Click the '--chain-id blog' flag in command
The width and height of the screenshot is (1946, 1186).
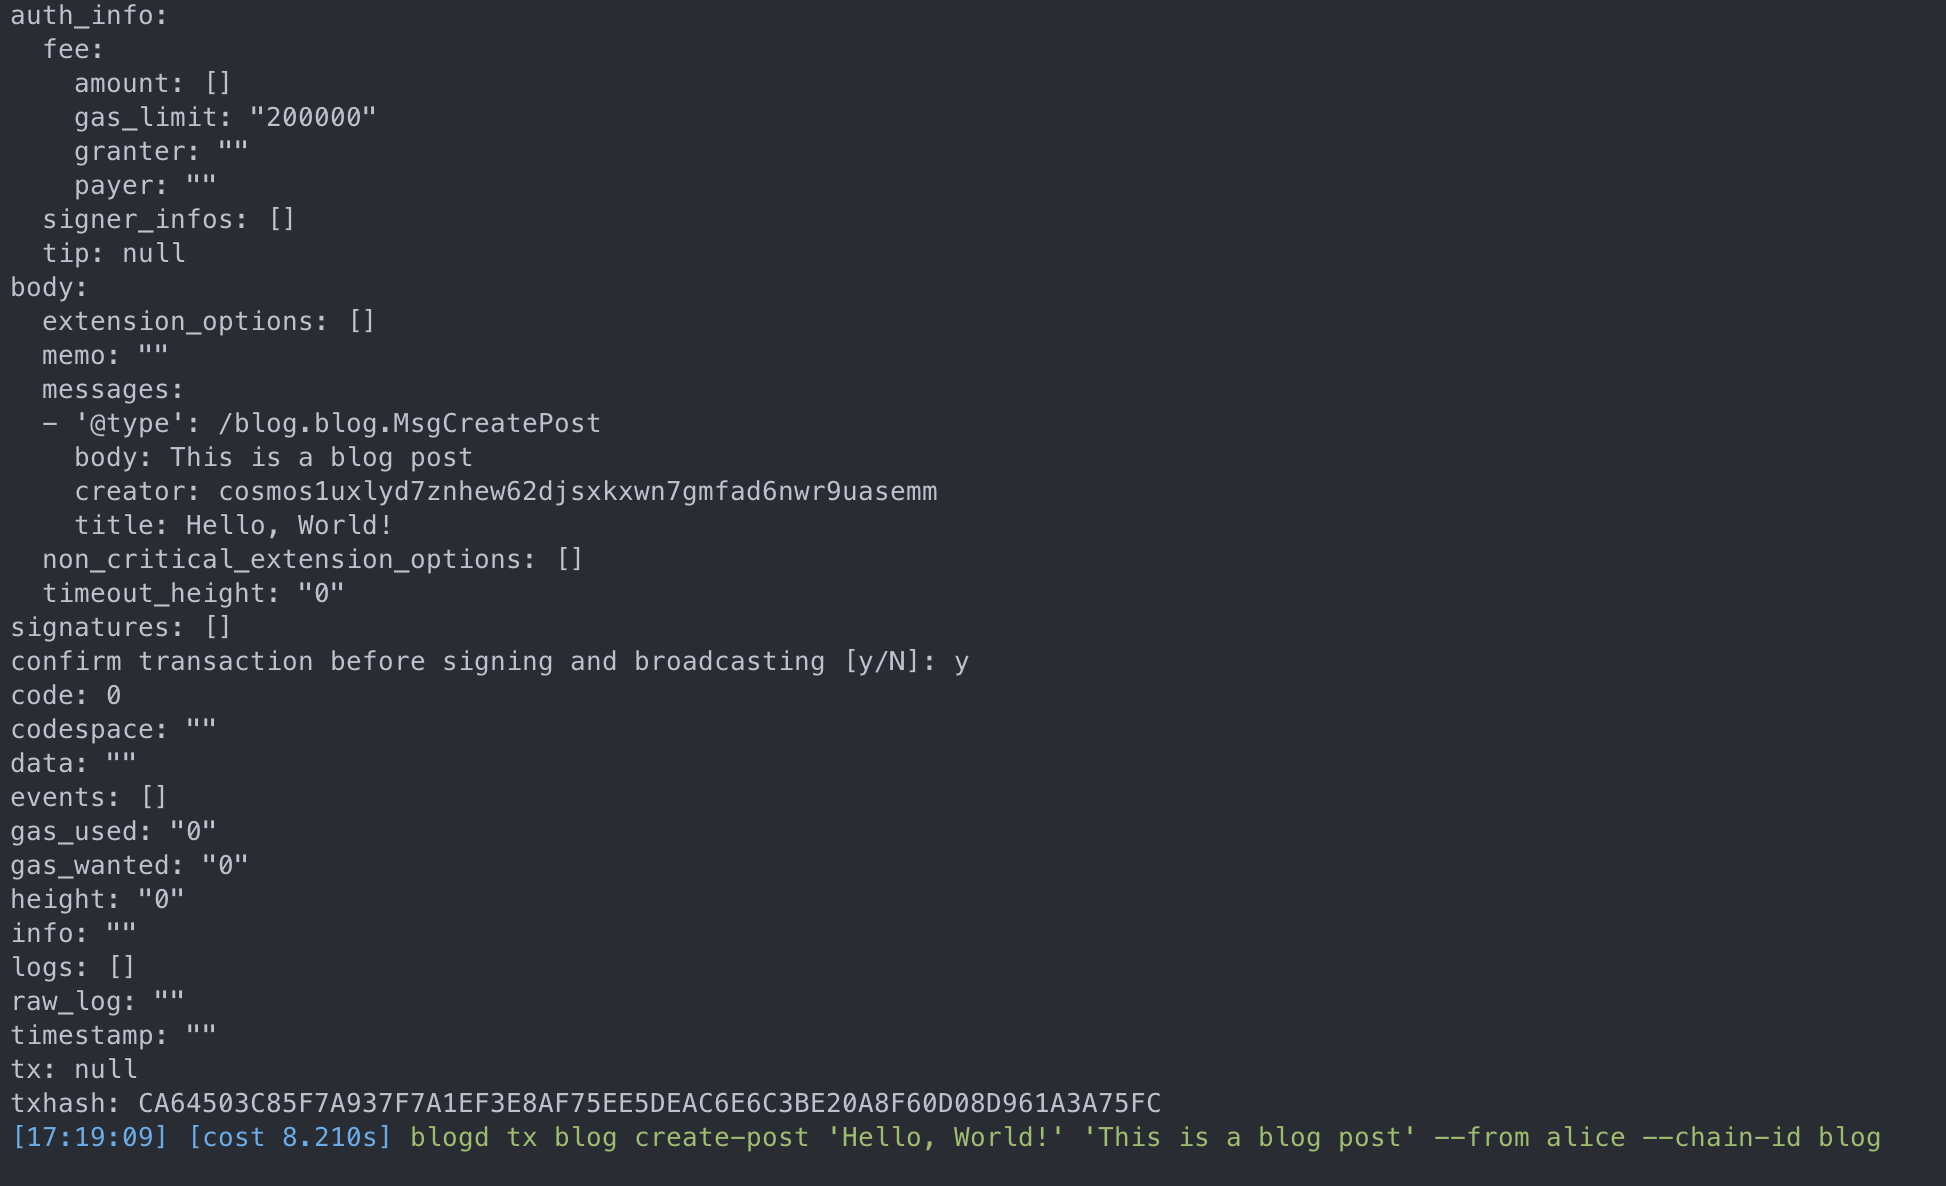point(1761,1137)
